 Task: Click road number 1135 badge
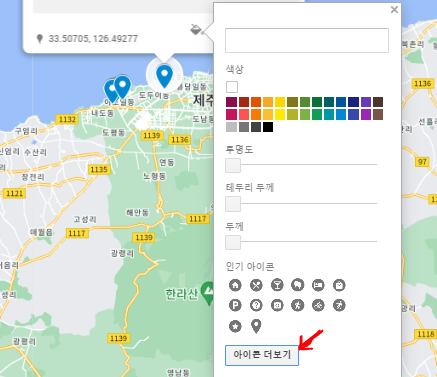99,169
